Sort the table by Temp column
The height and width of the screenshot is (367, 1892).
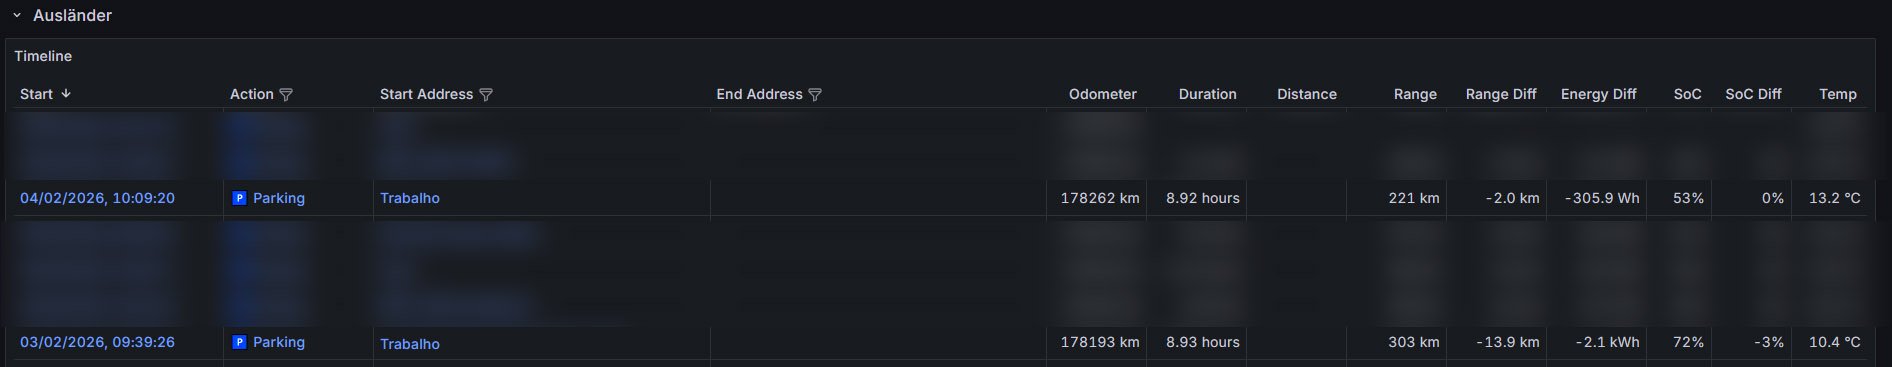(x=1837, y=94)
